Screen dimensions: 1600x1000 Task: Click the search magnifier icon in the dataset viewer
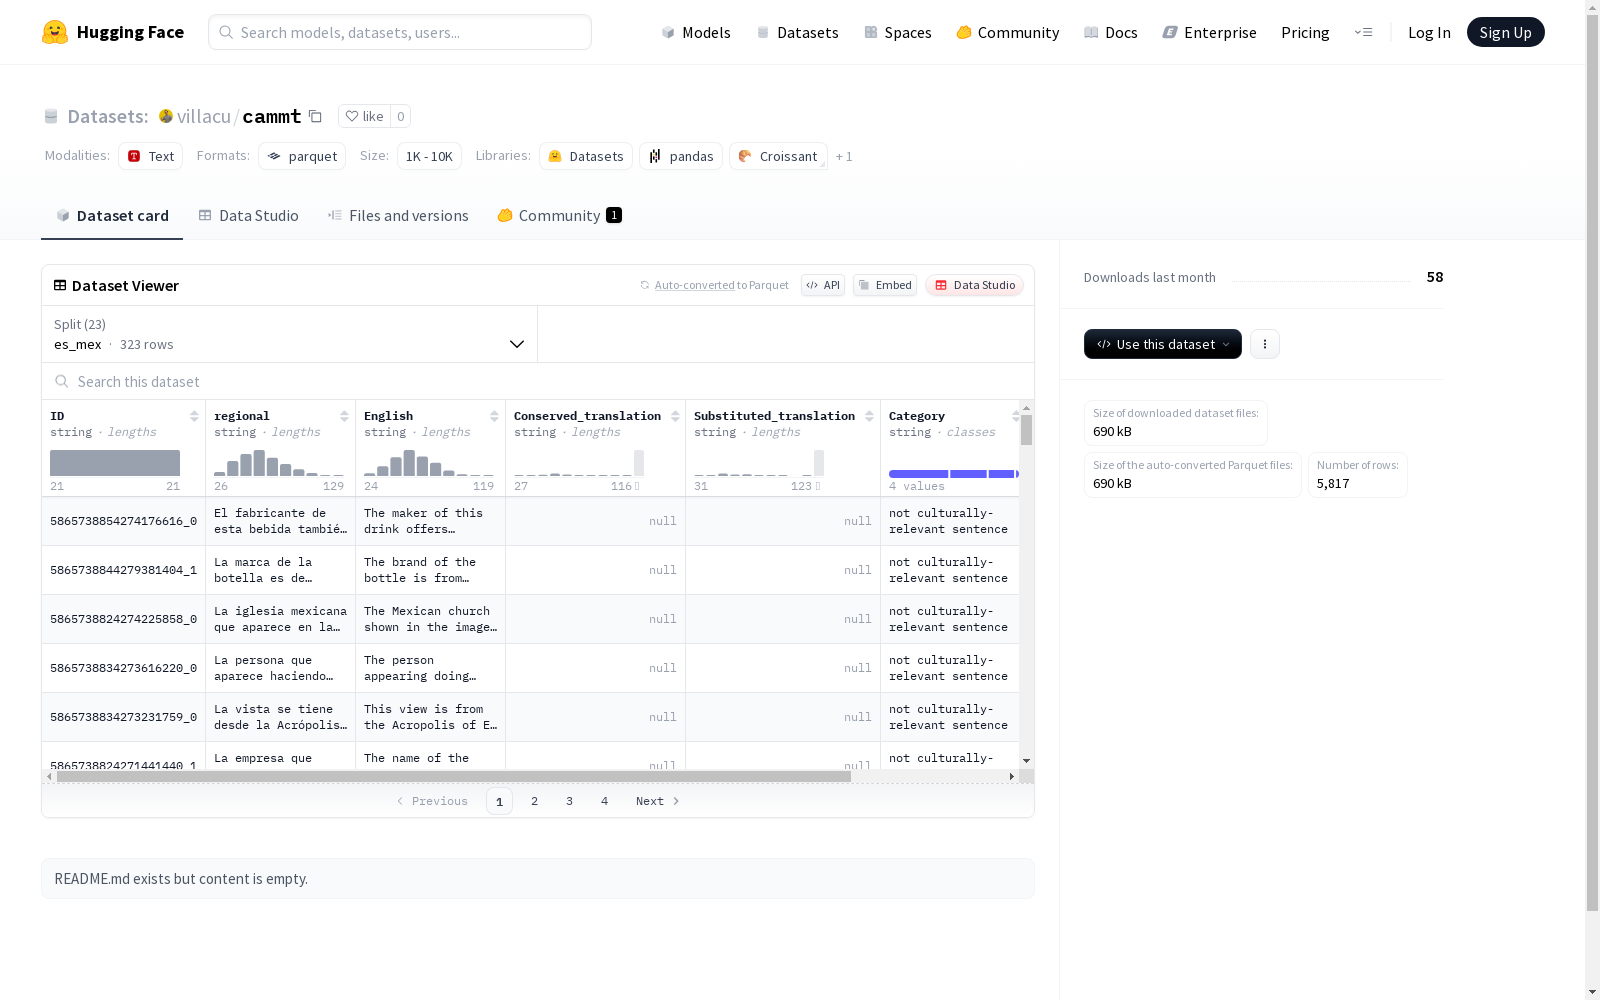(62, 381)
